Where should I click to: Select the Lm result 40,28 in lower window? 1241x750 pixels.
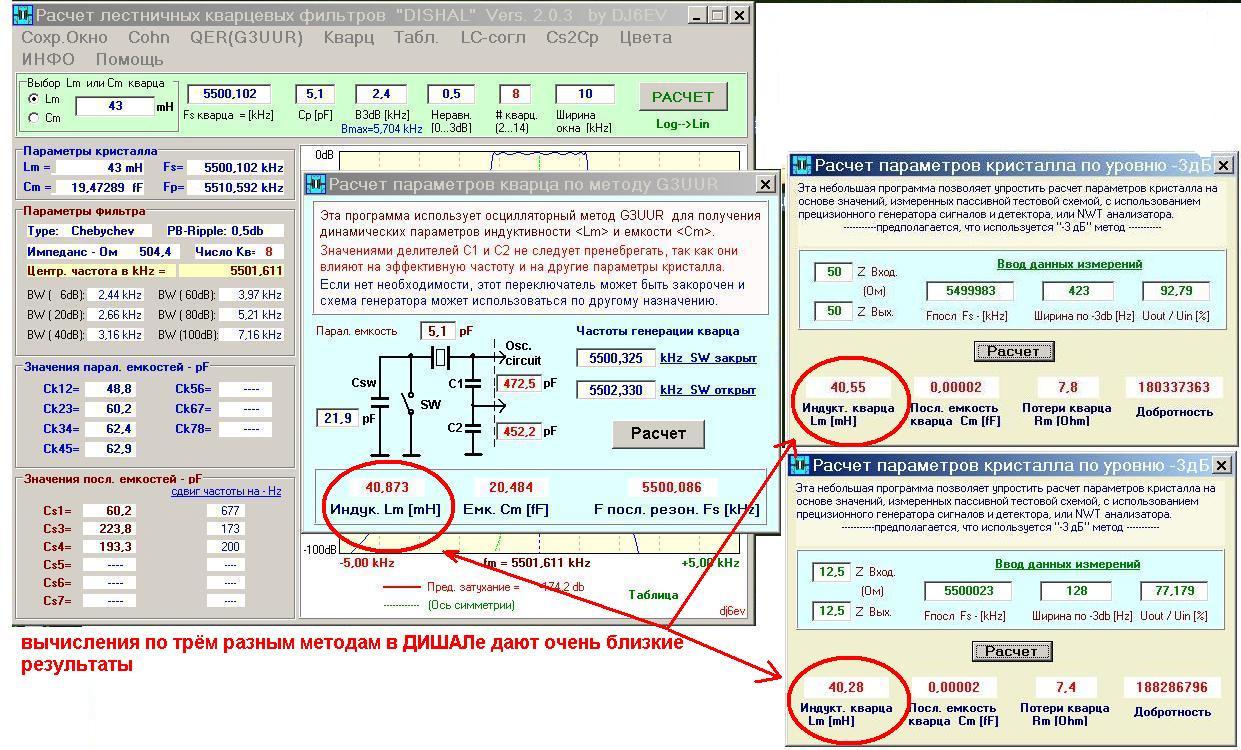847,687
